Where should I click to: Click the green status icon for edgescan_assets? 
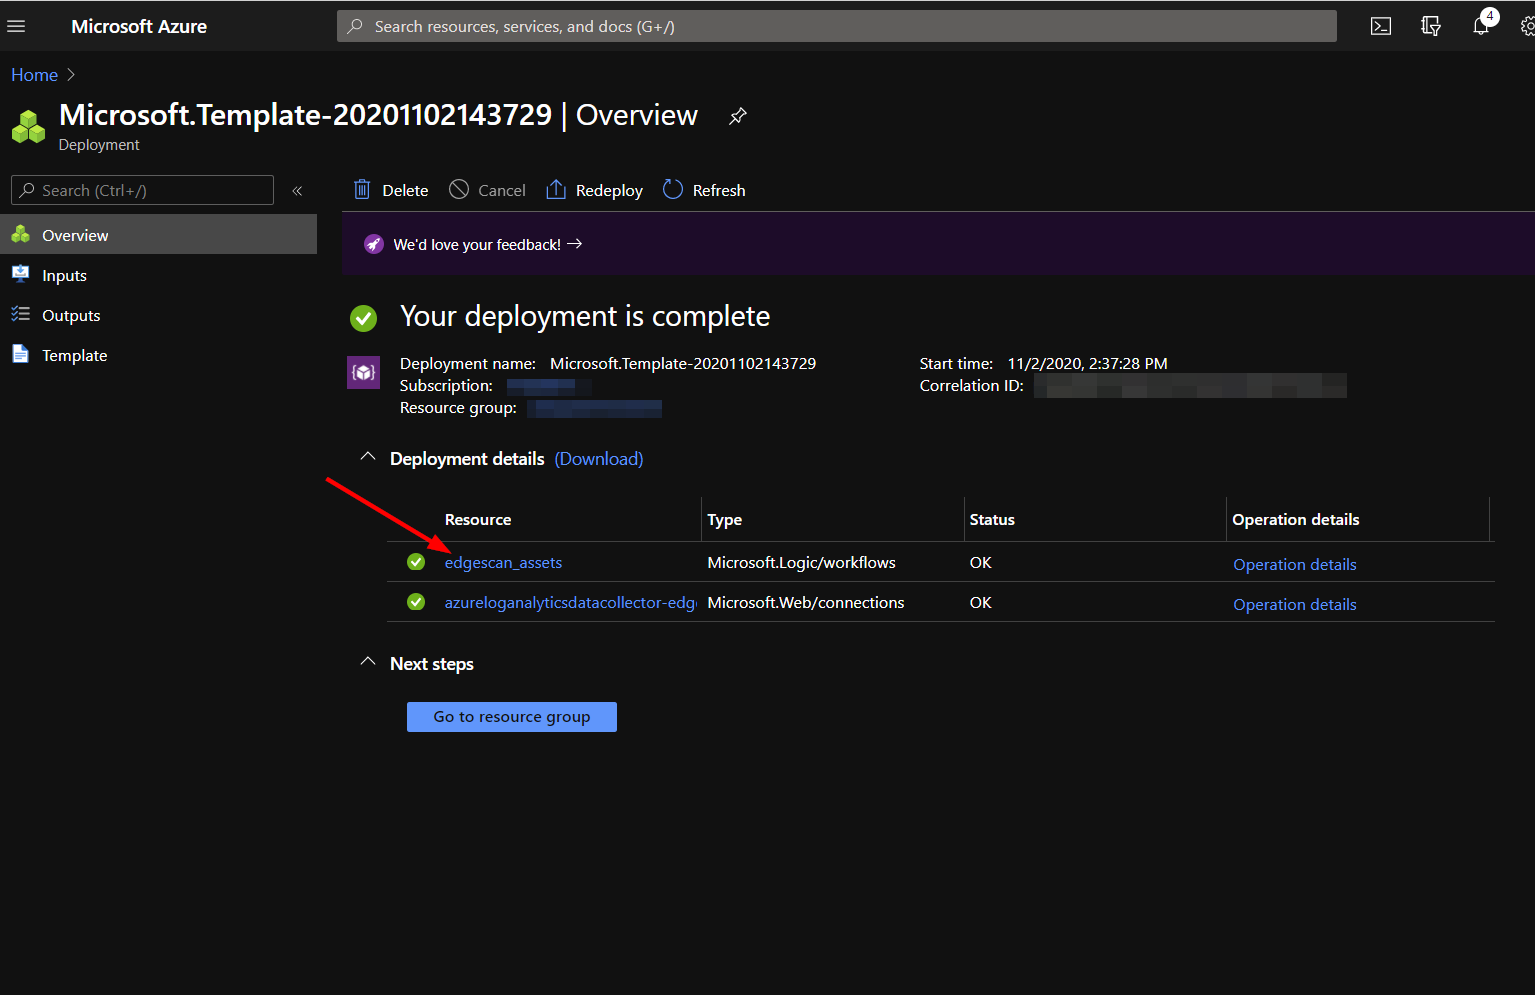416,562
